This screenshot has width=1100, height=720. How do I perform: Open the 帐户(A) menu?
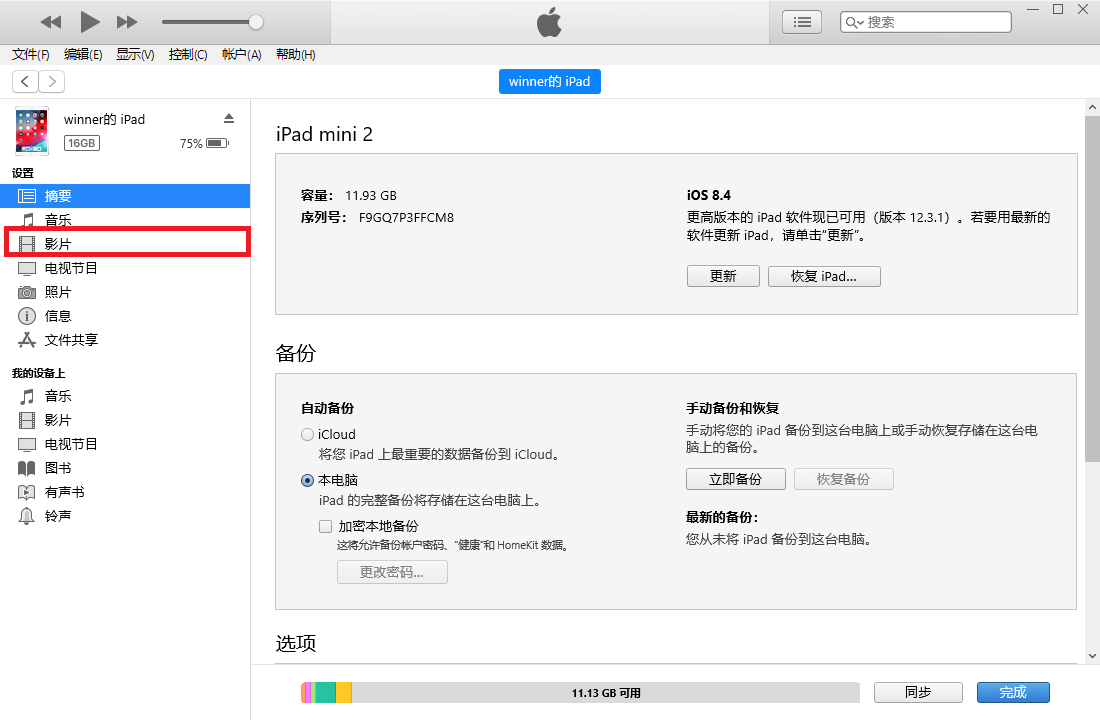point(241,55)
